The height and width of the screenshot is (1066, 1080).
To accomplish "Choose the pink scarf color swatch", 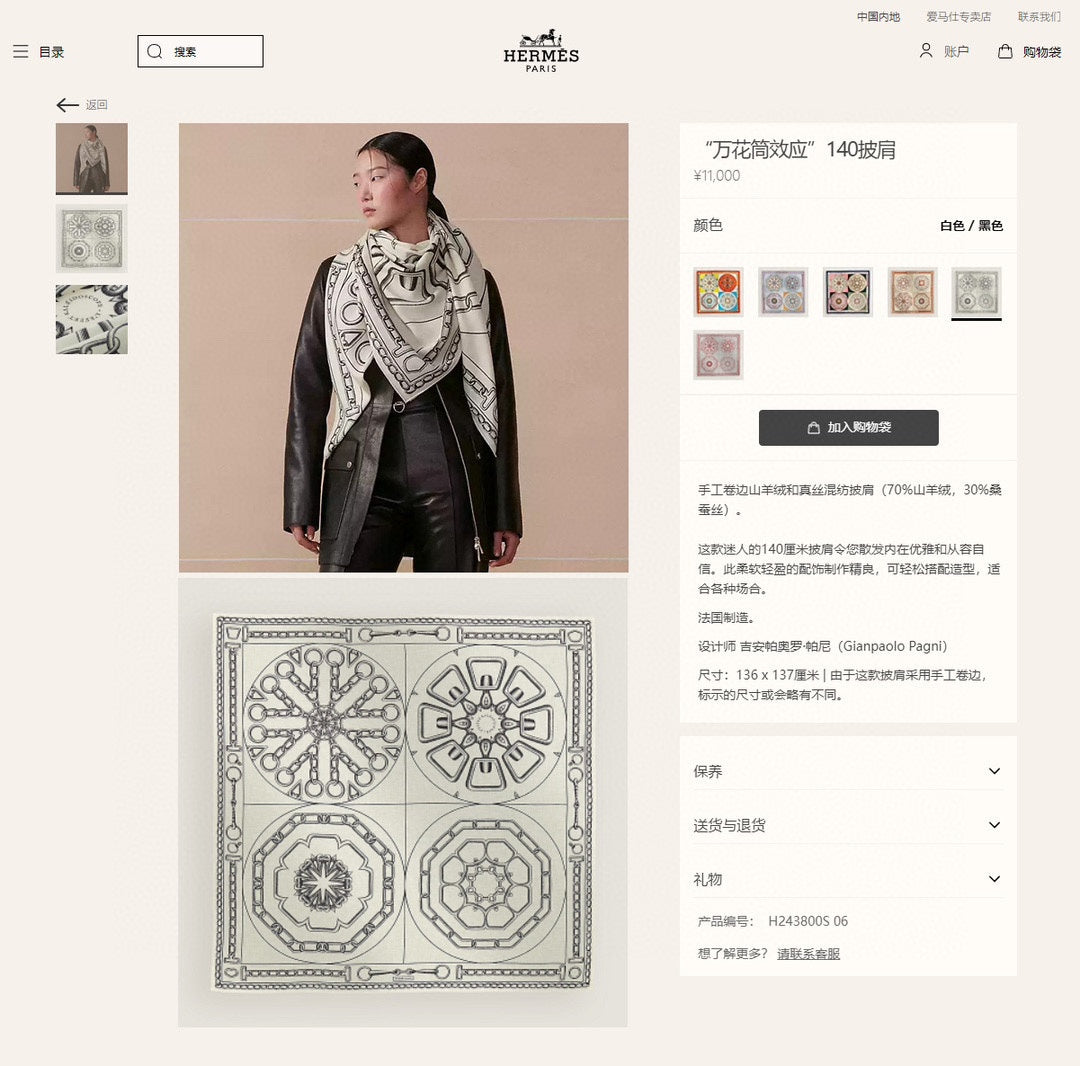I will tap(718, 355).
